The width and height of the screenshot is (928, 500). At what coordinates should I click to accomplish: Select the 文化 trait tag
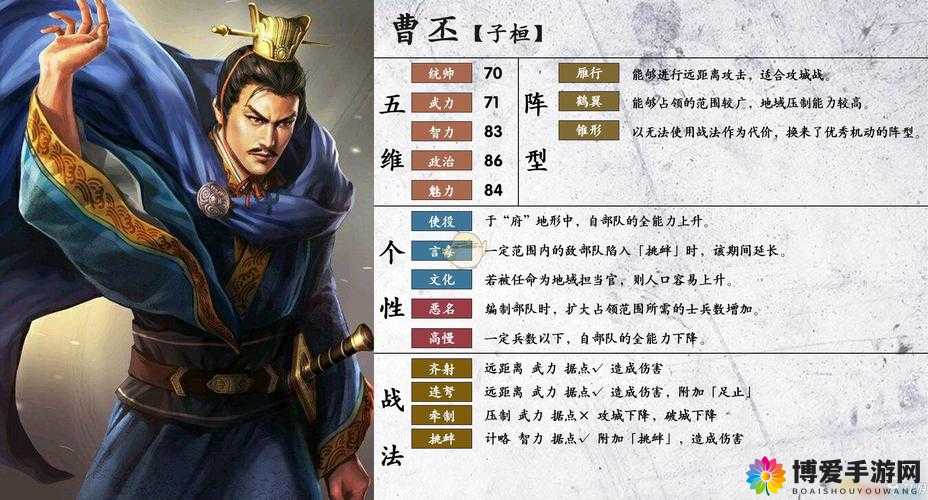442,279
